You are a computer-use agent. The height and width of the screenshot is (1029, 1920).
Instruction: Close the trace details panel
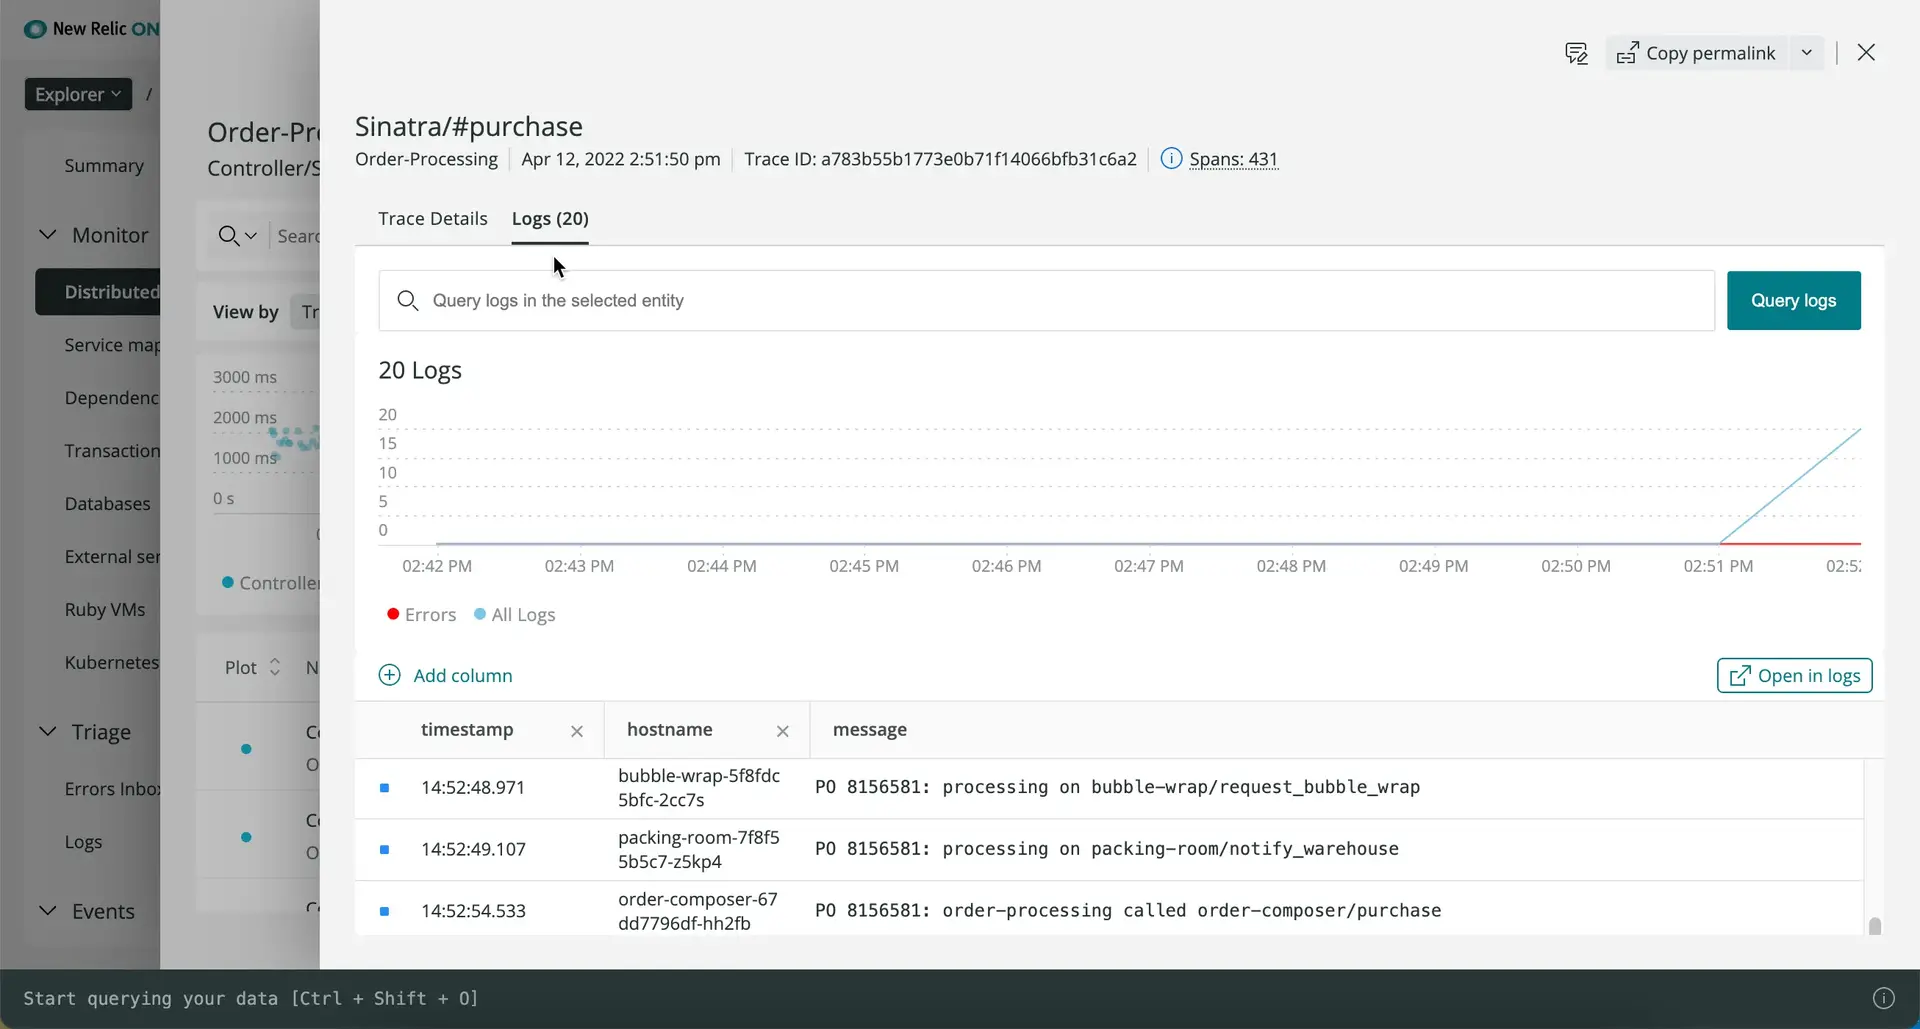pyautogui.click(x=1866, y=53)
